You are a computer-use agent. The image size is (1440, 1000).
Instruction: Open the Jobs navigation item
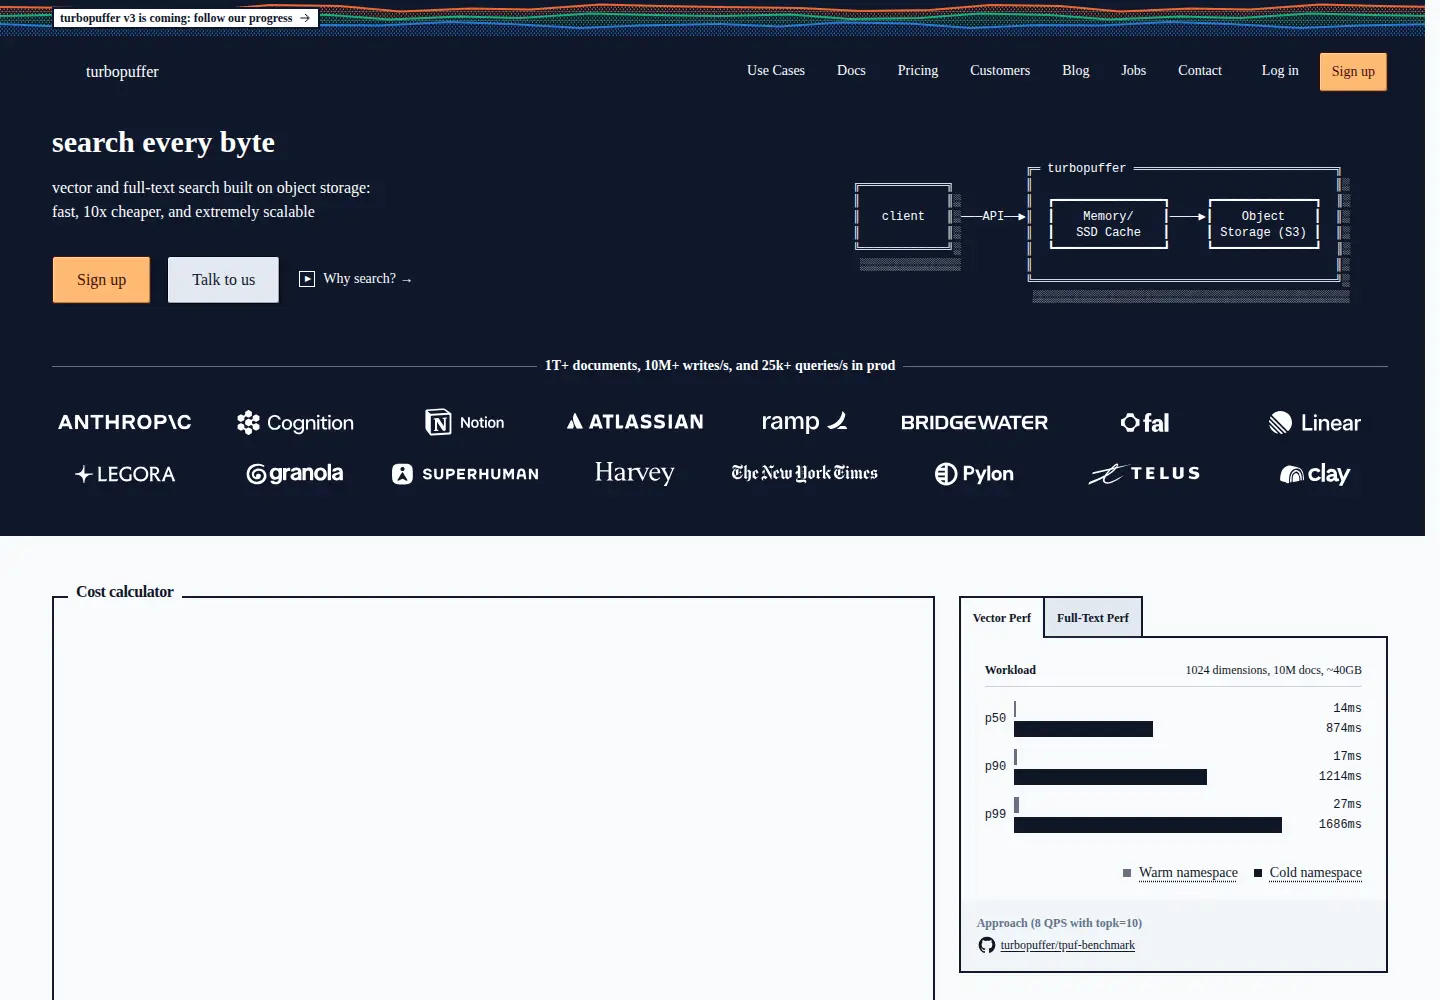coord(1134,71)
